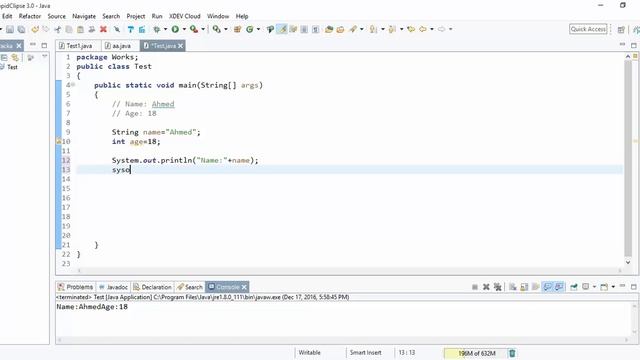This screenshot has width=640, height=360.
Task: Click the Next Annotation icon
Action: click(373, 29)
